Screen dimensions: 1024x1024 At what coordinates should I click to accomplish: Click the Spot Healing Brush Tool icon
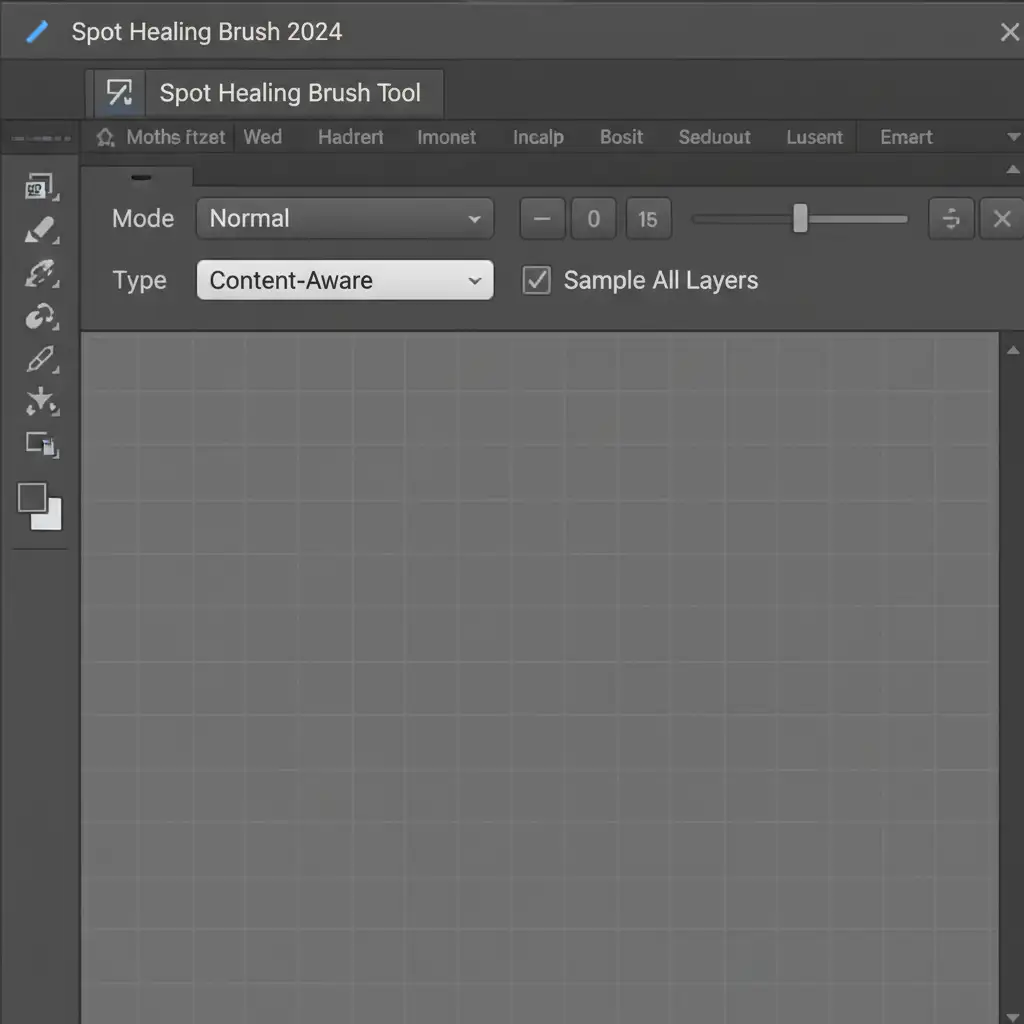(x=120, y=94)
